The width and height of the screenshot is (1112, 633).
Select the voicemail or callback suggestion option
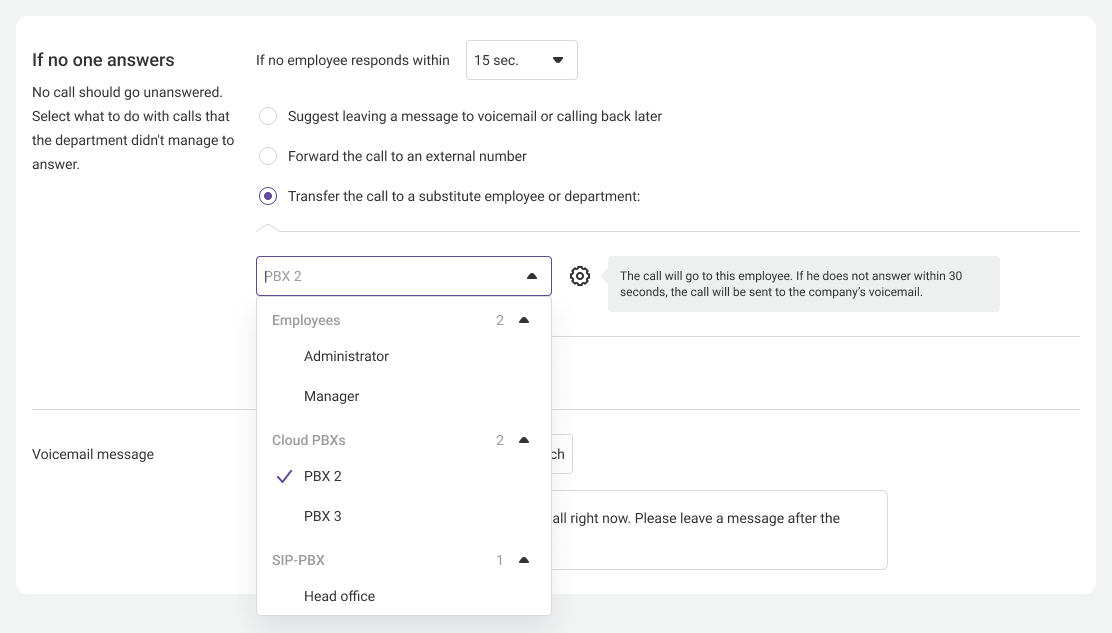268,116
